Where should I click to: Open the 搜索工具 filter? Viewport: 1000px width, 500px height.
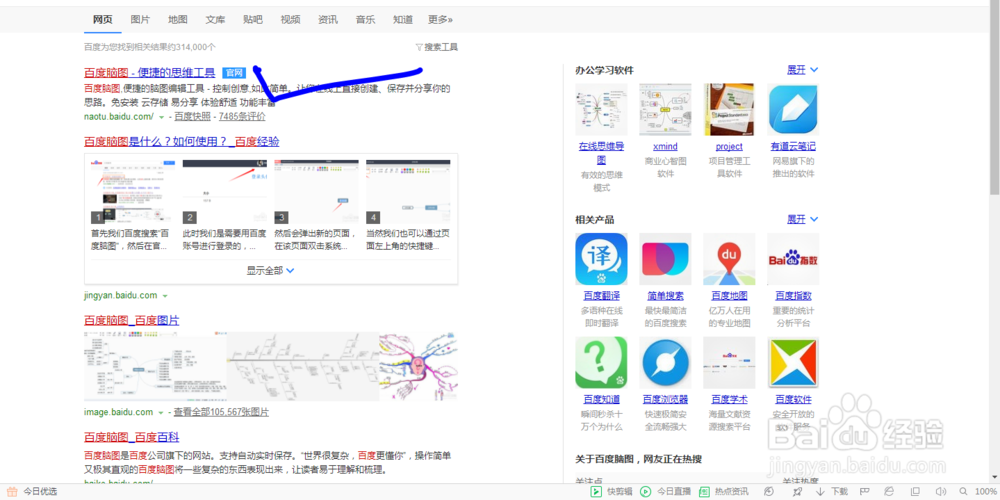point(436,47)
